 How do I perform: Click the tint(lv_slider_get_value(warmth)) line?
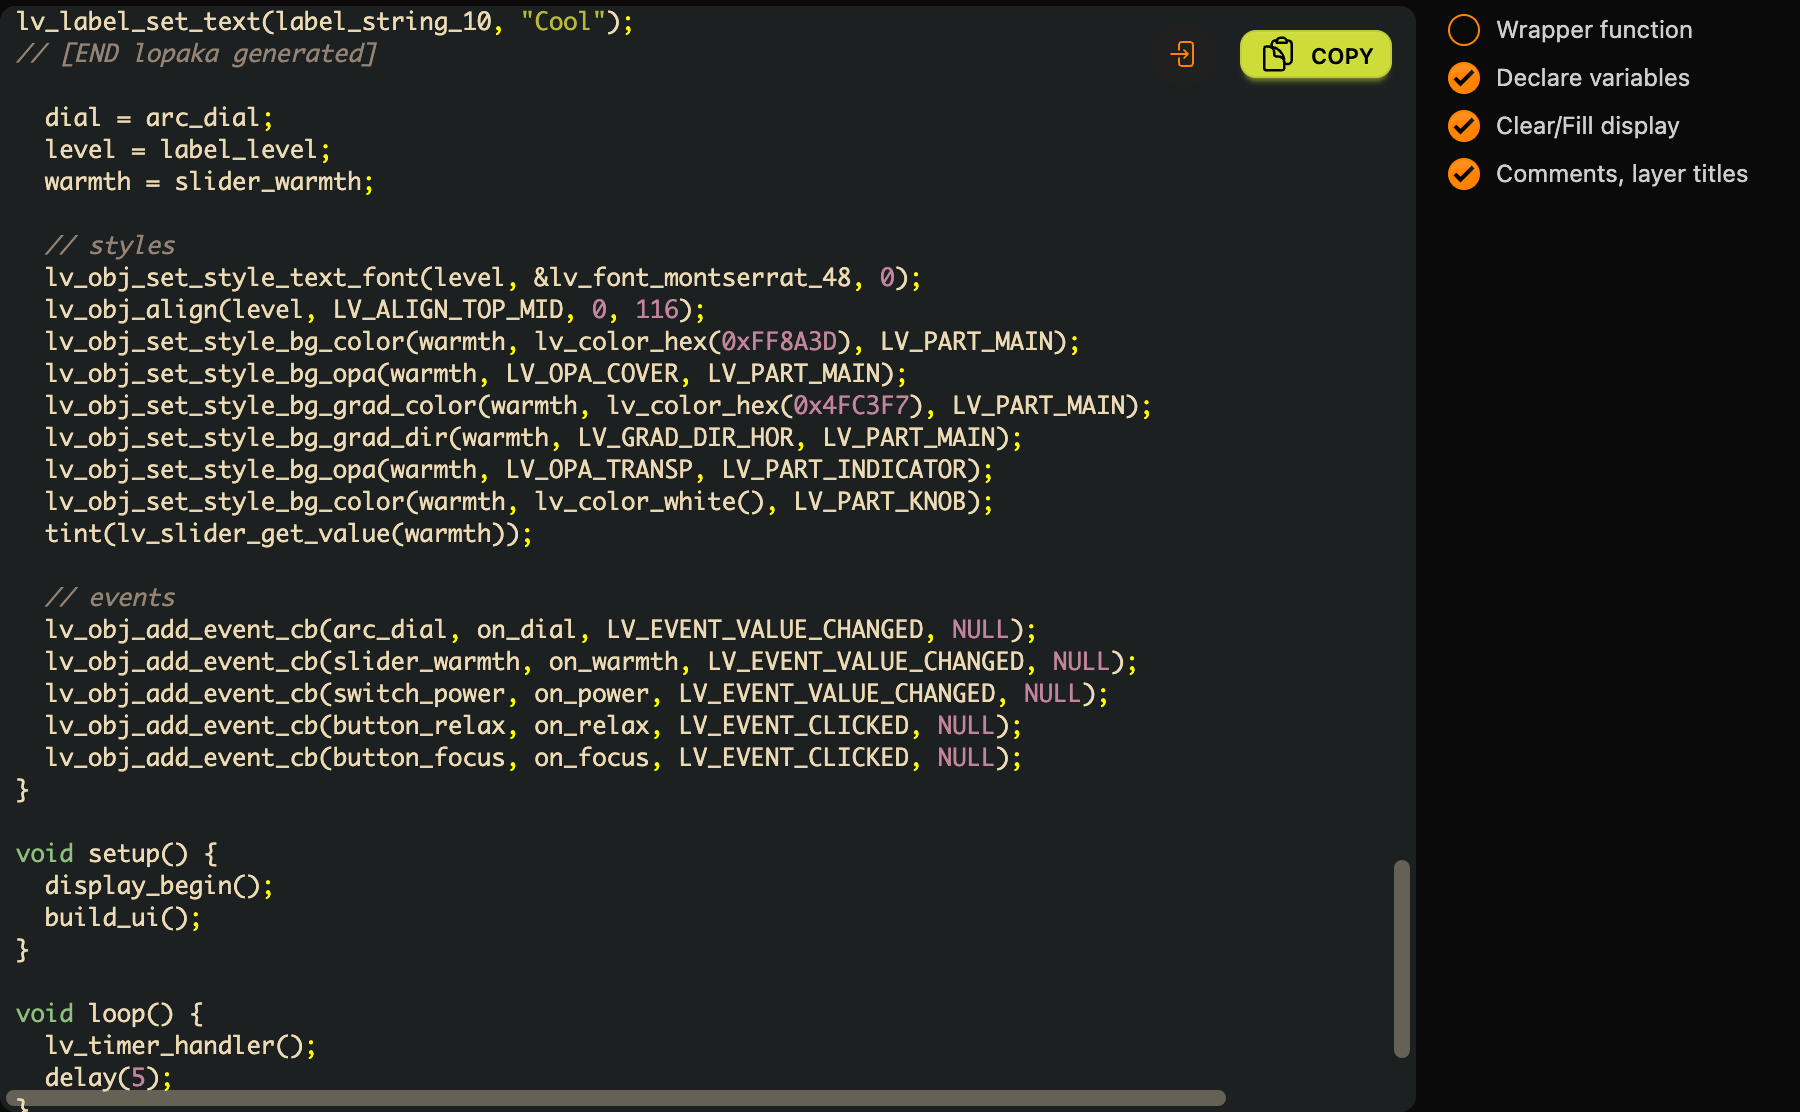click(x=289, y=534)
